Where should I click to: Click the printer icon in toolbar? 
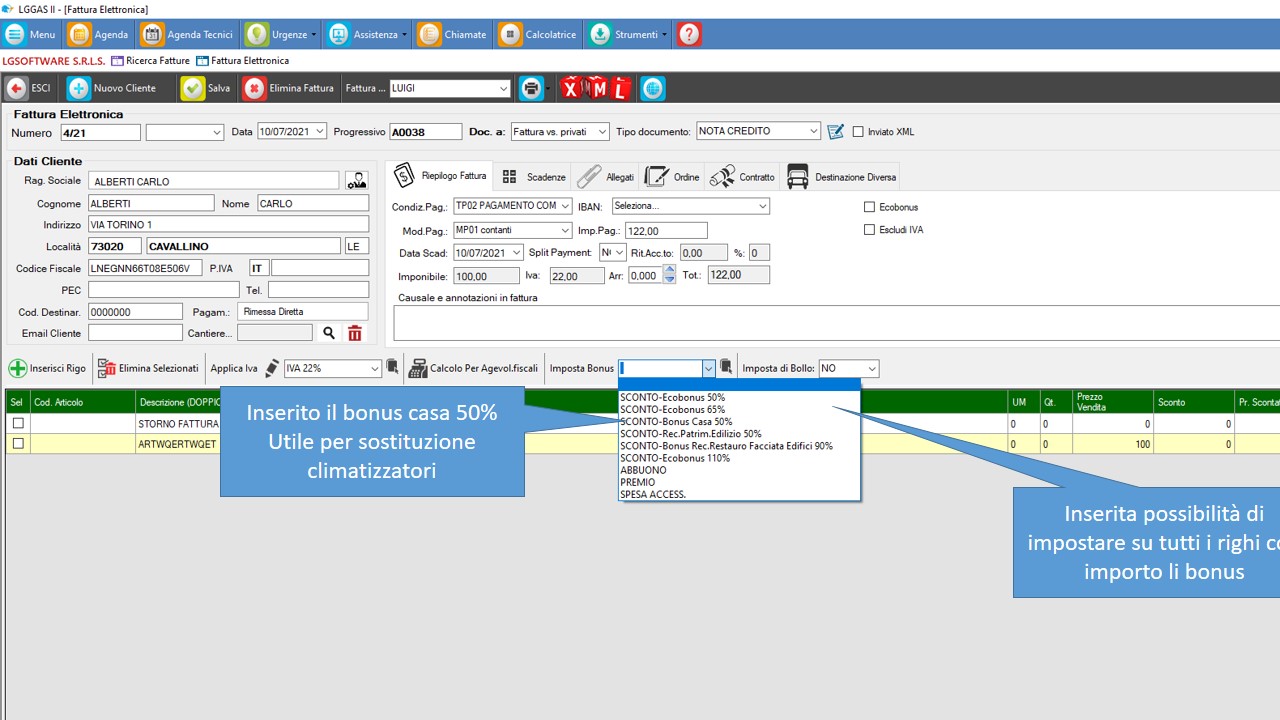[531, 88]
